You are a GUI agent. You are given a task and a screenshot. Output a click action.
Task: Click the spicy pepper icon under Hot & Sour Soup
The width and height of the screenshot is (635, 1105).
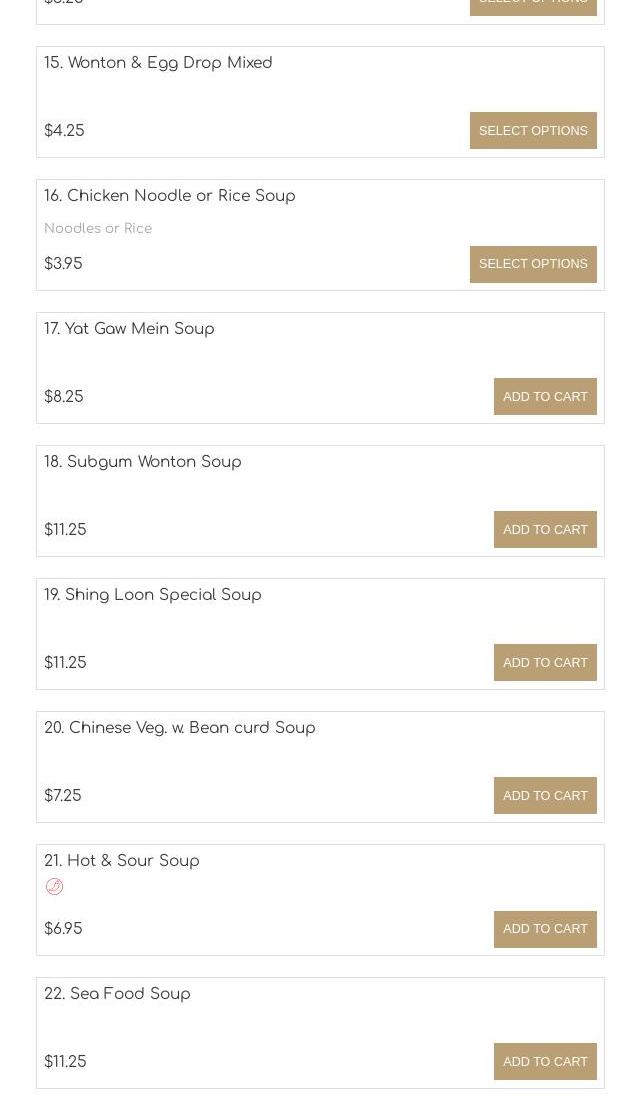54,887
